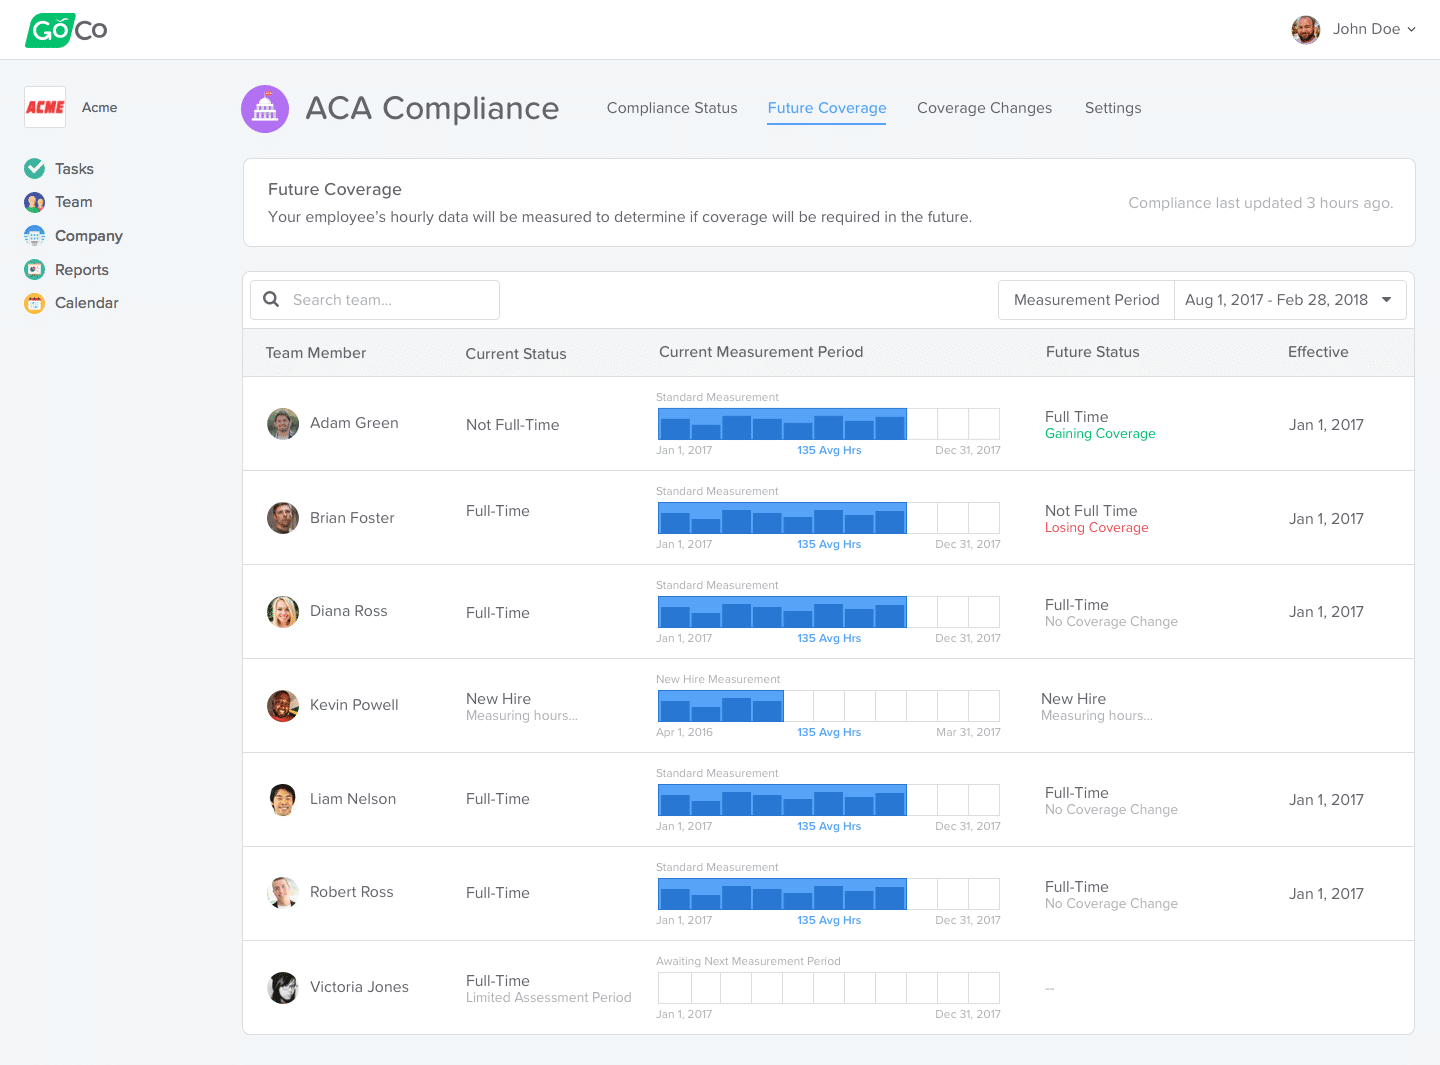Open the Tasks checkmark icon in sidebar

tap(35, 168)
